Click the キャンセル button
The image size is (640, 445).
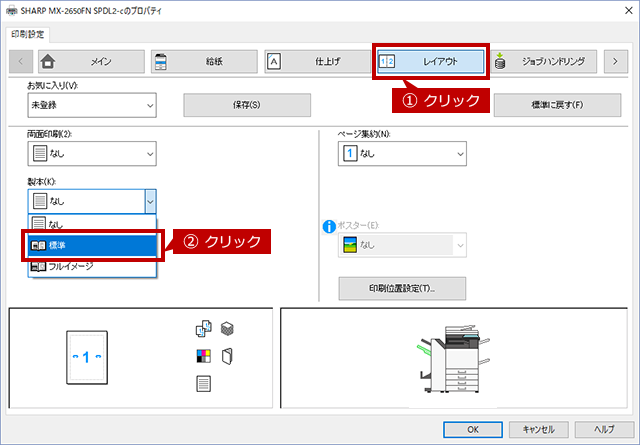click(538, 429)
